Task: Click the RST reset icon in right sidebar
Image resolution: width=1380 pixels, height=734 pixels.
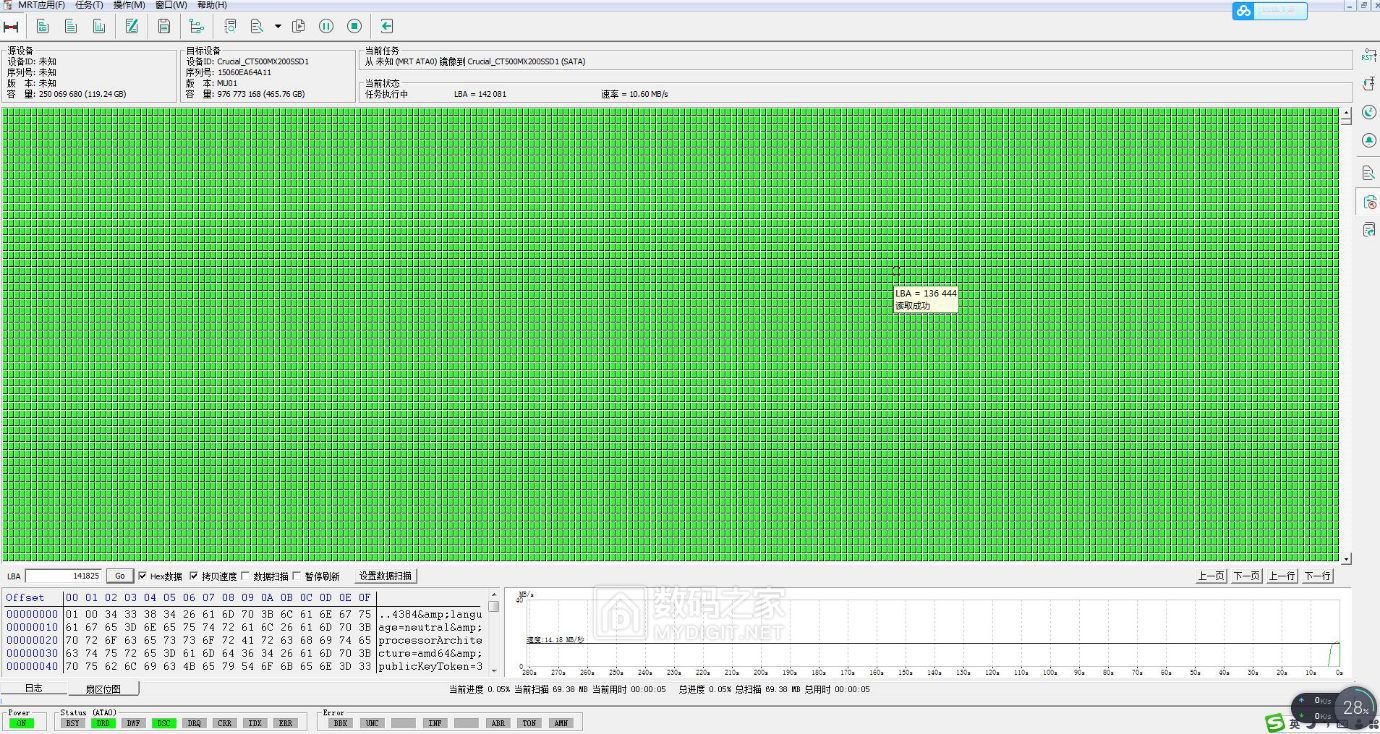Action: point(1369,56)
